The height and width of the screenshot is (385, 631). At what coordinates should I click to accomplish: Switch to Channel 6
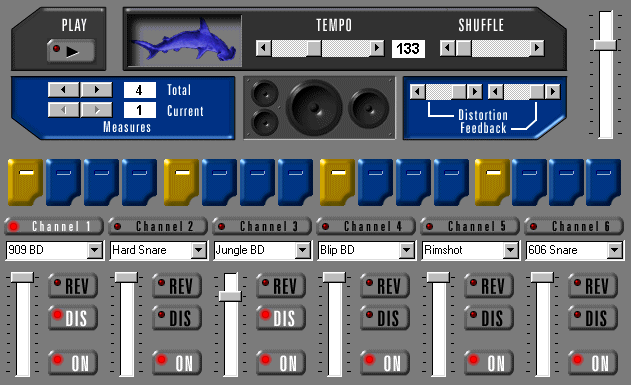pyautogui.click(x=574, y=226)
